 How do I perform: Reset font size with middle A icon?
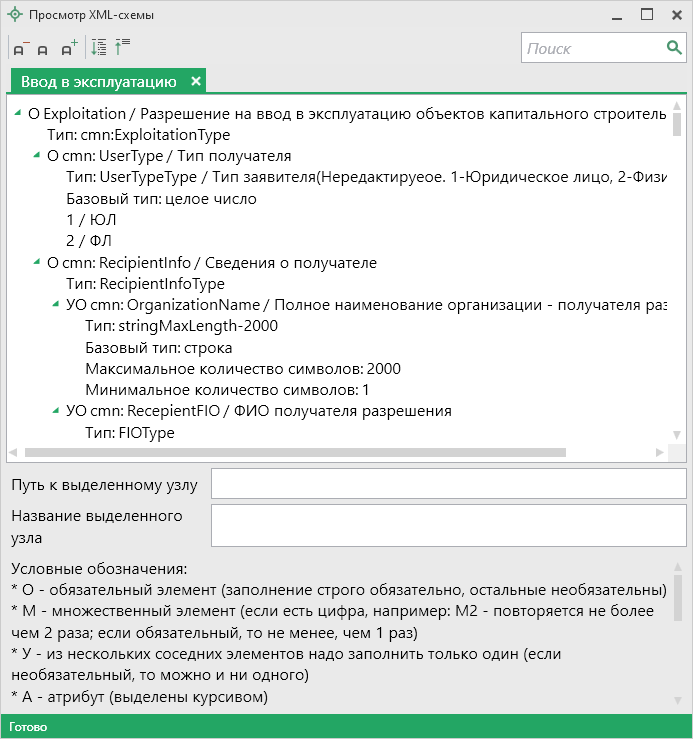43,49
